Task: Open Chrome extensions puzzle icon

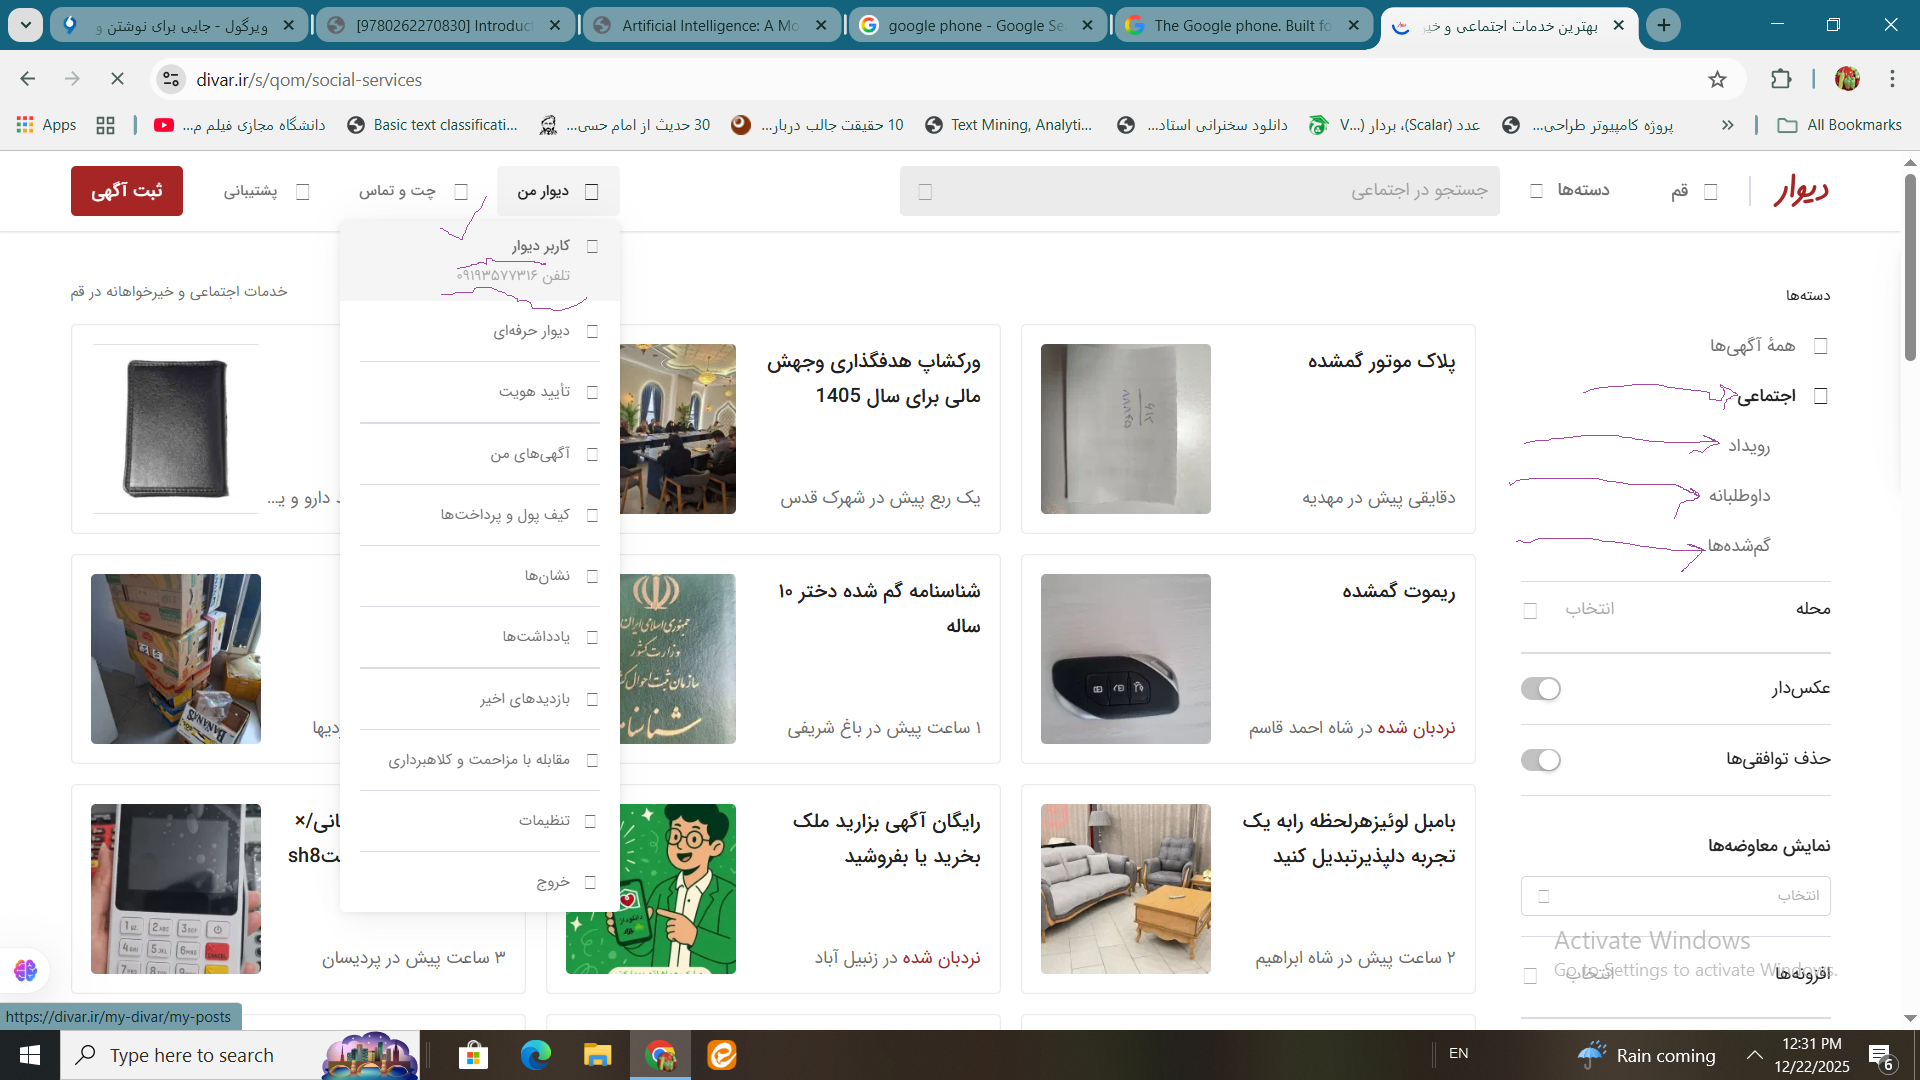Action: point(1781,80)
